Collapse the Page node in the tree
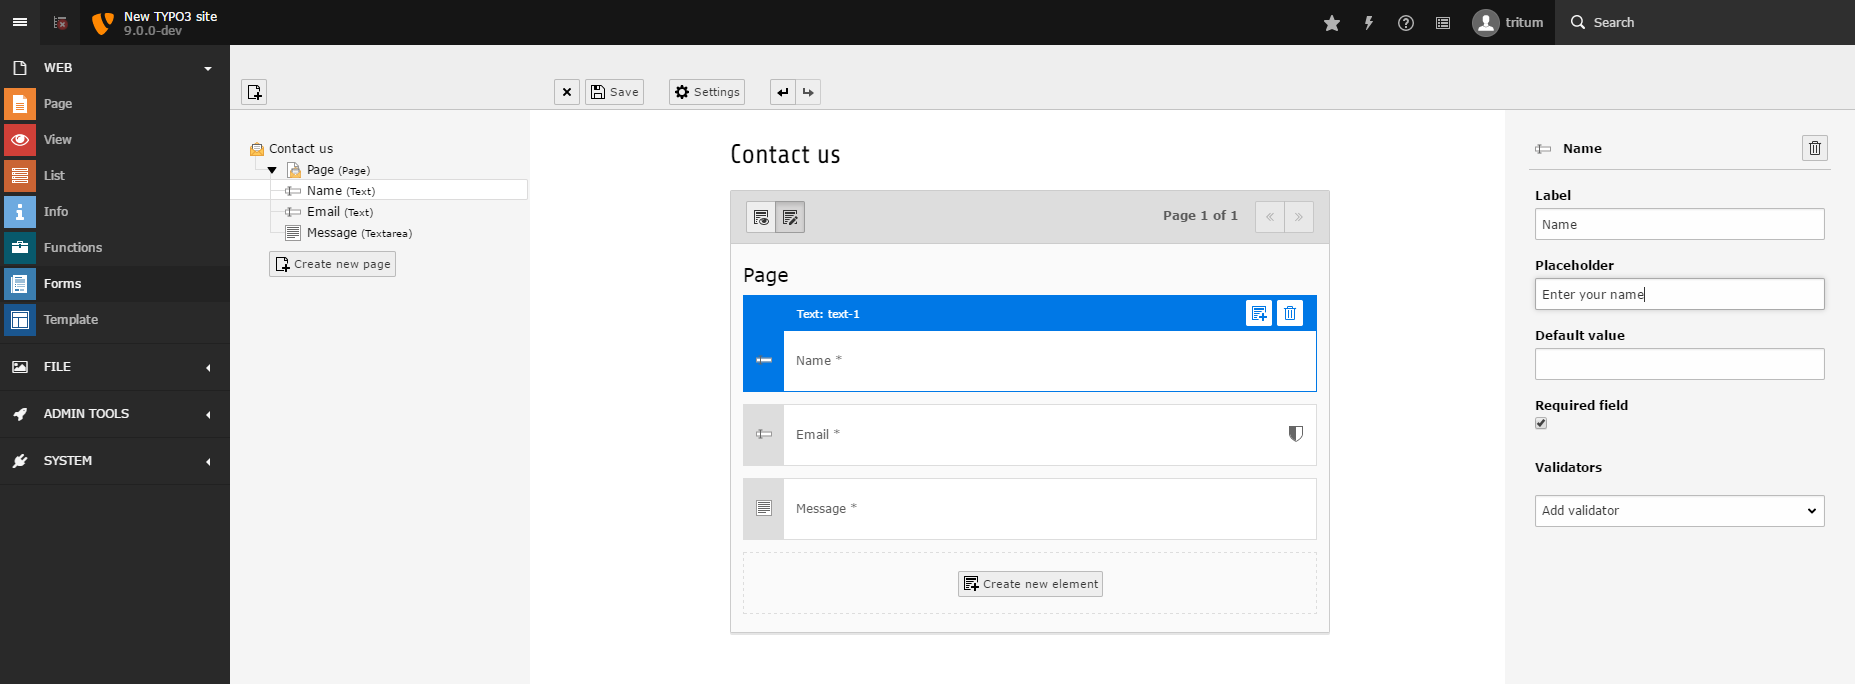This screenshot has width=1855, height=684. pyautogui.click(x=272, y=170)
